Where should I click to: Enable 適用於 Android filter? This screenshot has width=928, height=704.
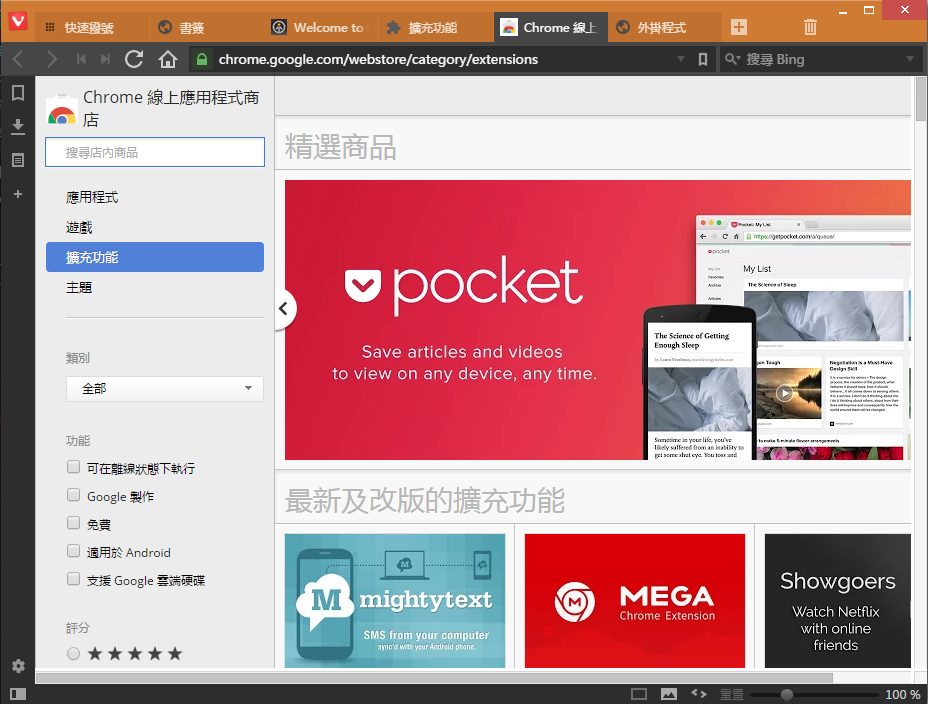pos(73,551)
